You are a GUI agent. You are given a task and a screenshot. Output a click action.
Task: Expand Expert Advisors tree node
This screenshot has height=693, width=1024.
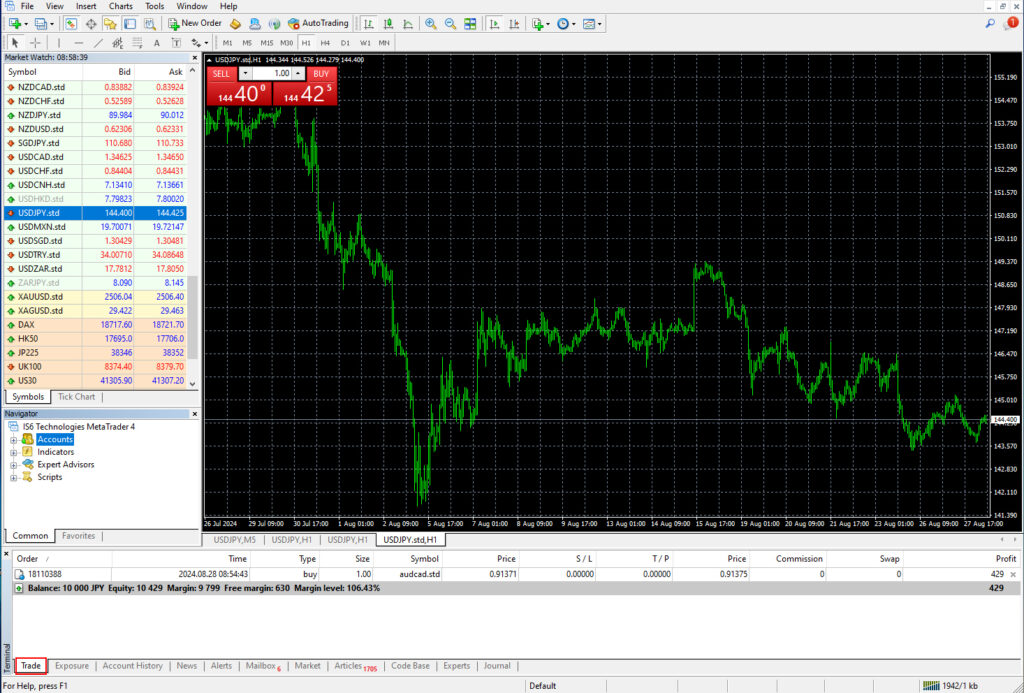click(x=13, y=465)
